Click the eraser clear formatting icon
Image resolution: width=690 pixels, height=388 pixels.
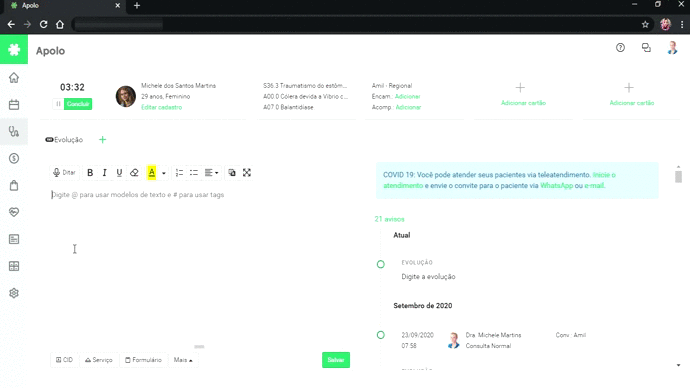(134, 173)
